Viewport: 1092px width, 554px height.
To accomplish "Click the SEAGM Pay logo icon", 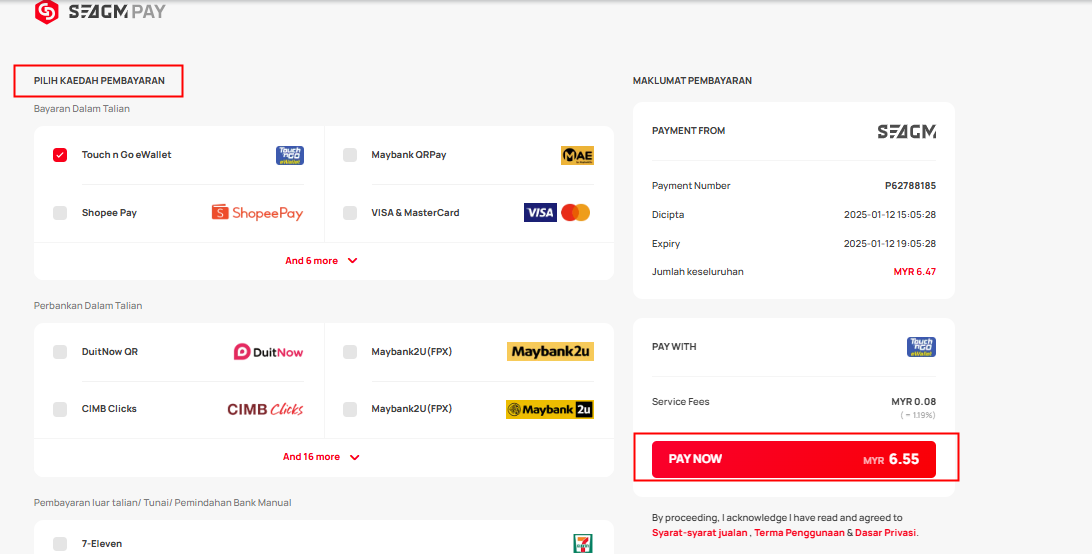I will click(47, 11).
